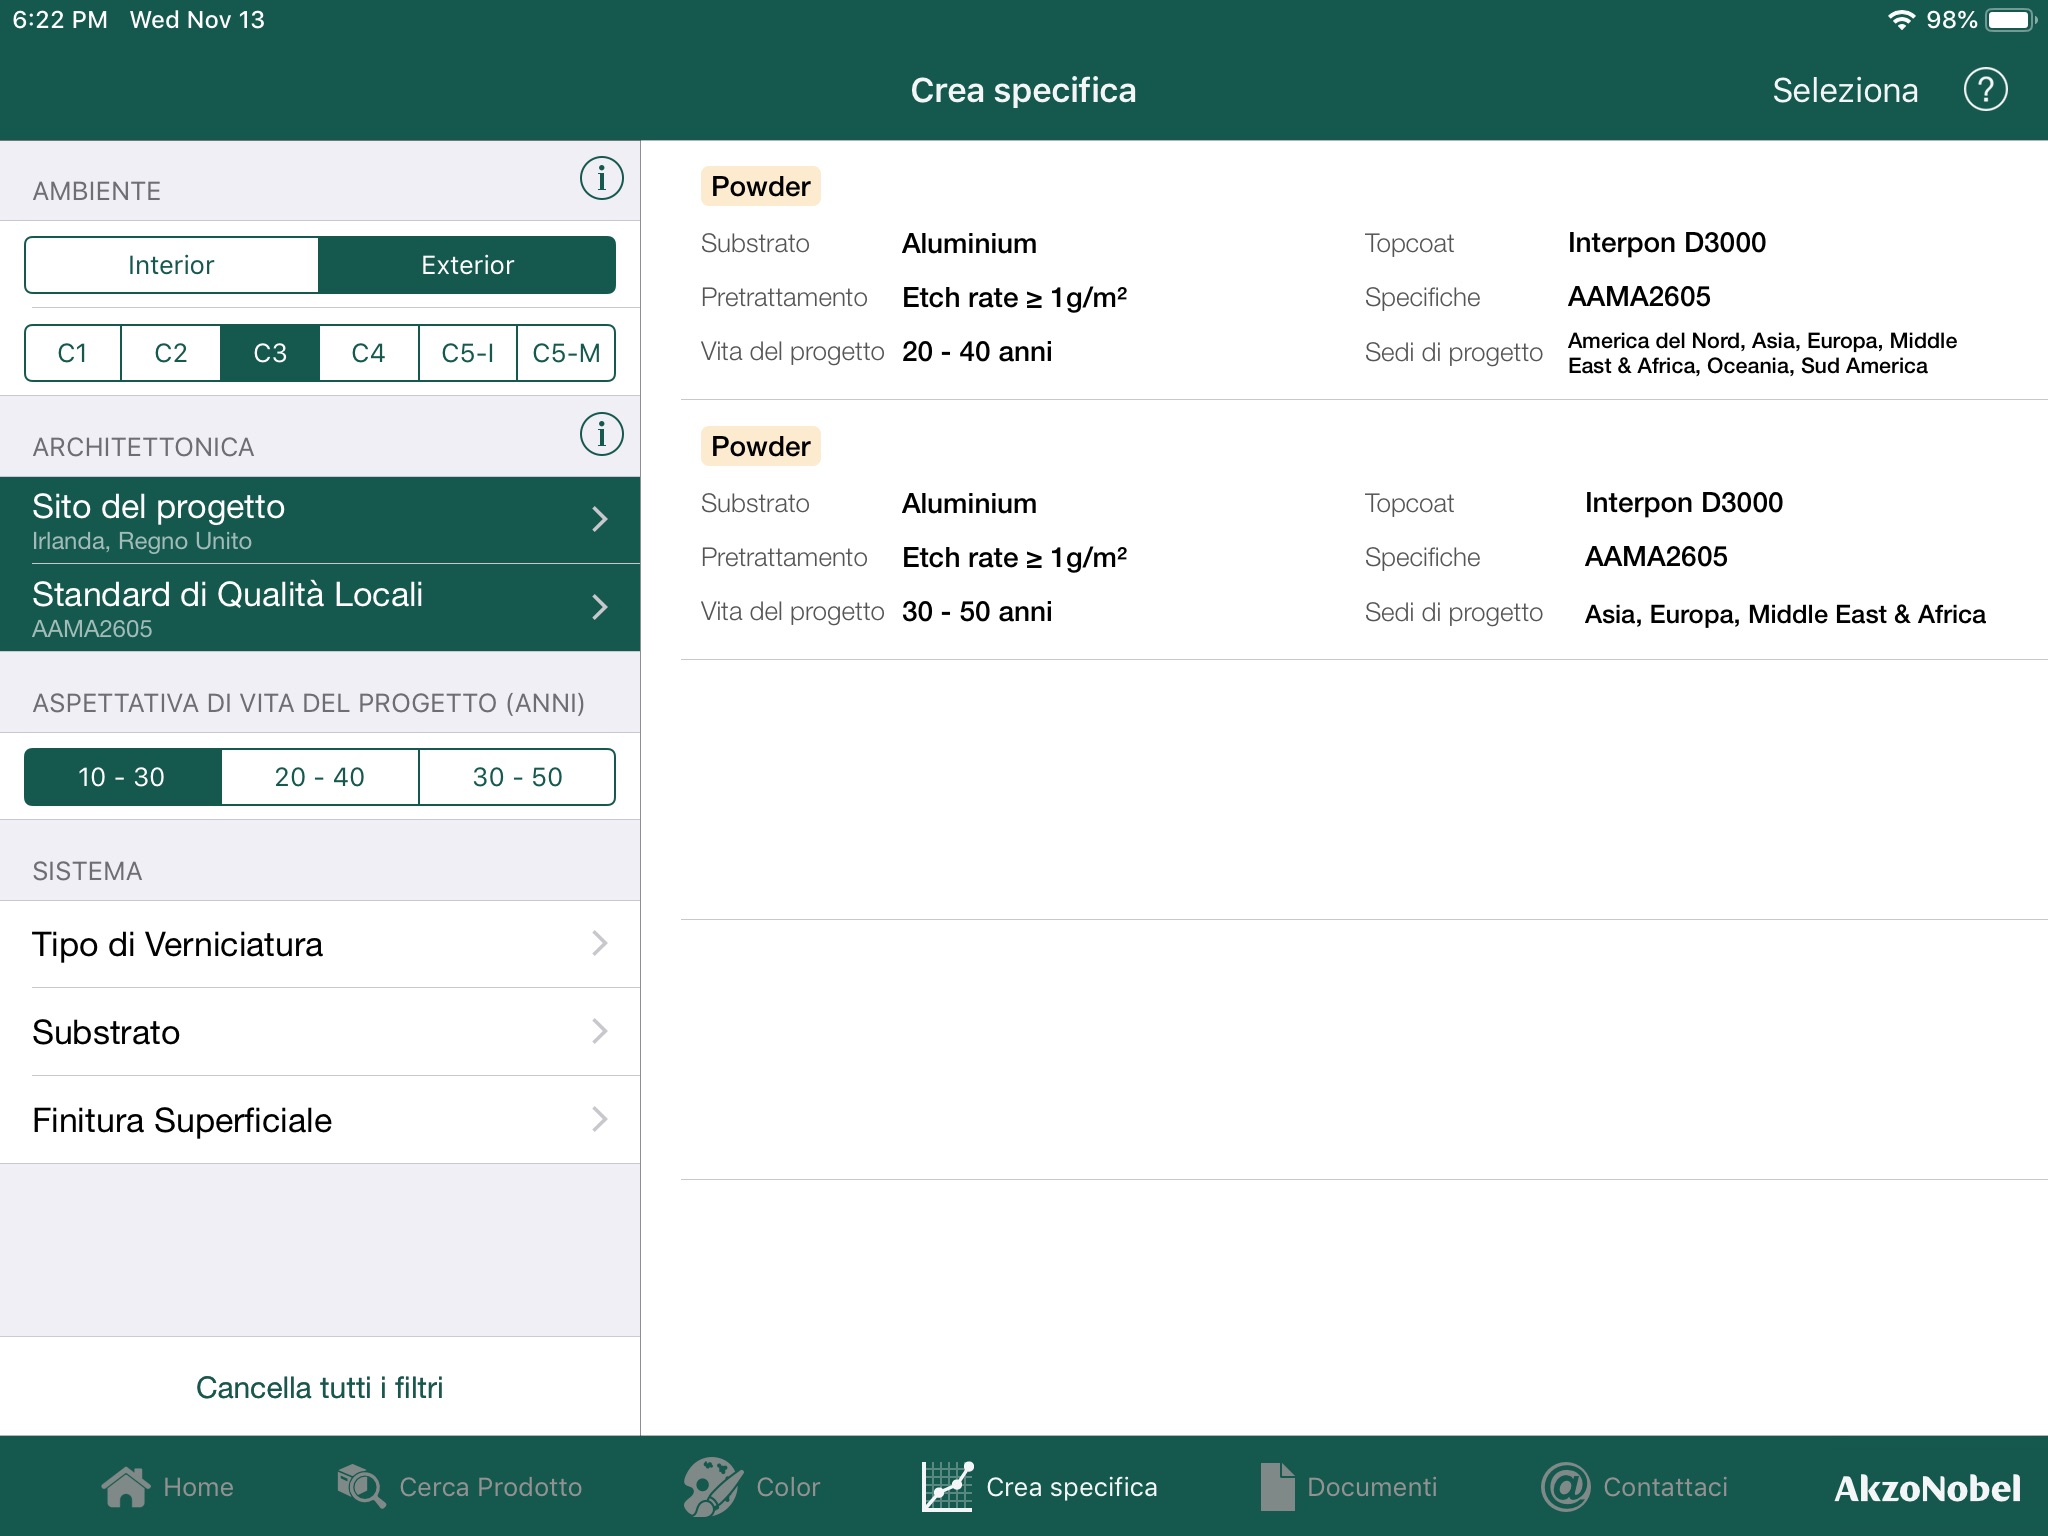
Task: Expand Finitura Superficiale chevron
Action: click(599, 1119)
